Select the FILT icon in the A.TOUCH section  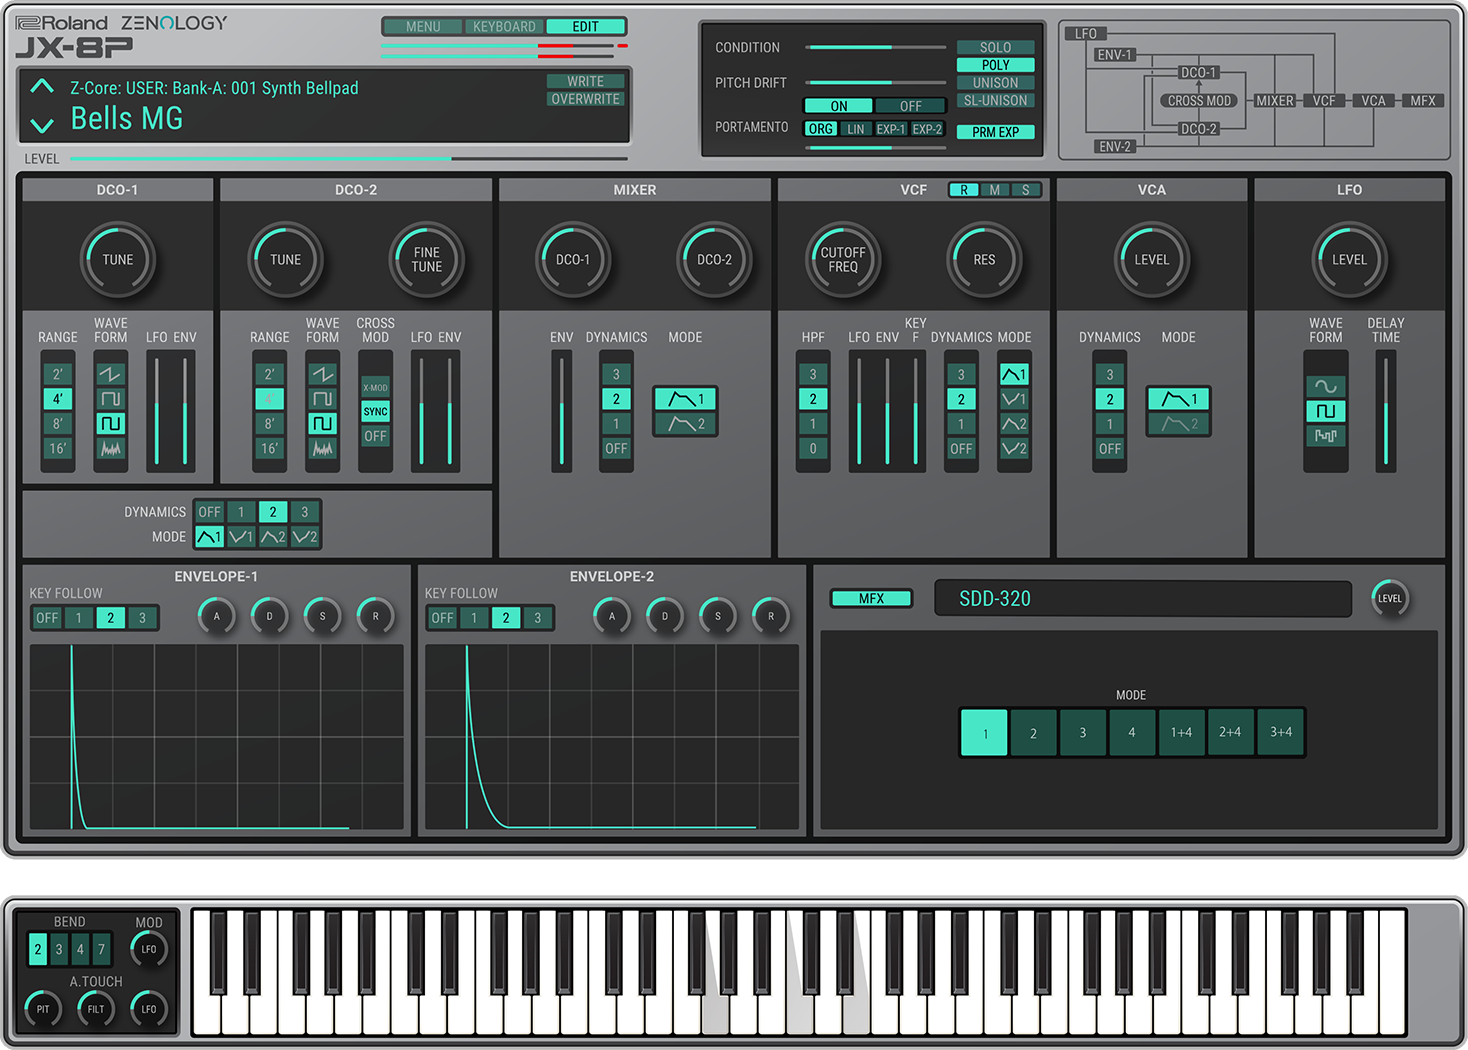[95, 1009]
